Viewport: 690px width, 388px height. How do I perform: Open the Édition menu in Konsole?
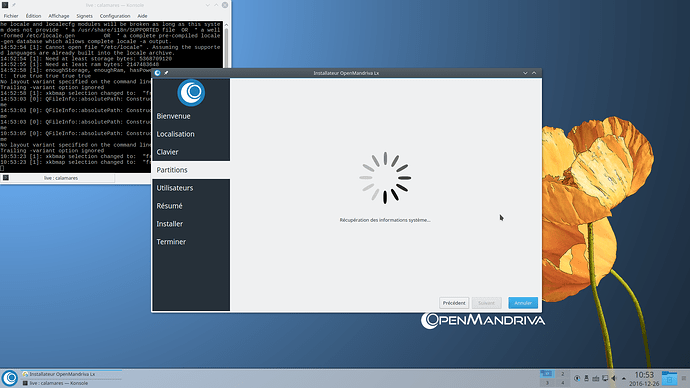tap(33, 16)
